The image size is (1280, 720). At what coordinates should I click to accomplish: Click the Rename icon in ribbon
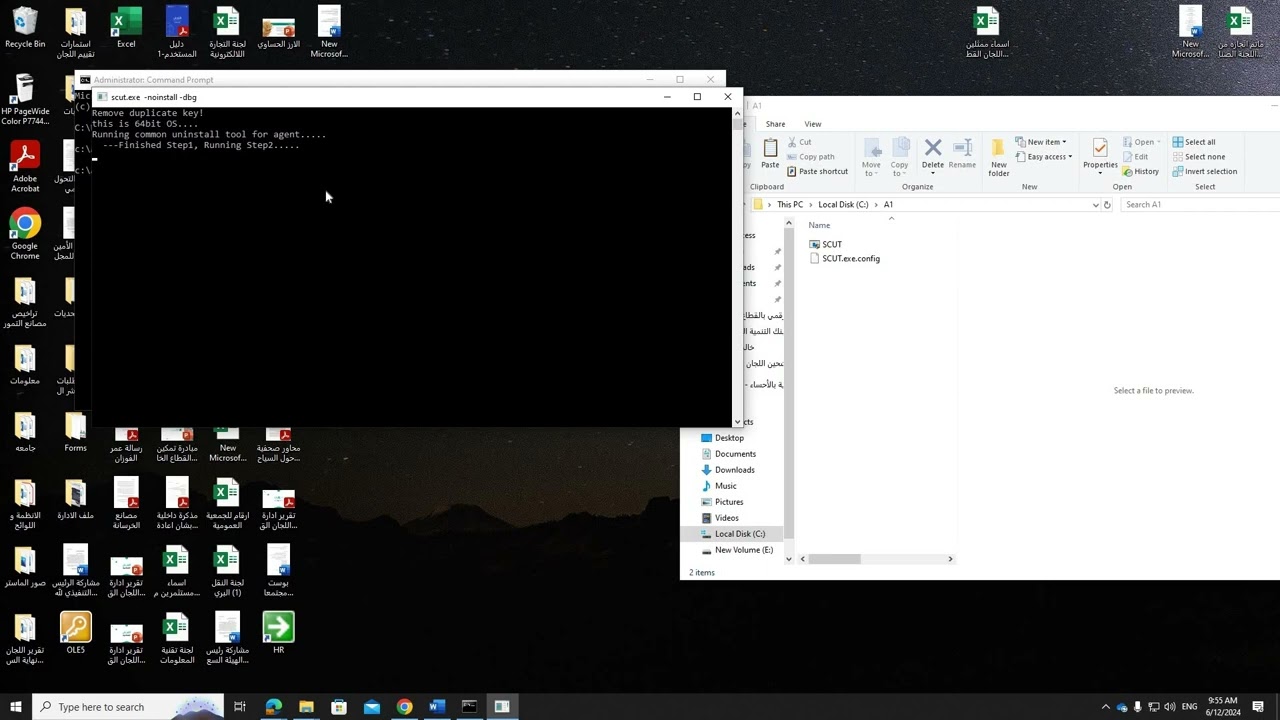pyautogui.click(x=962, y=153)
